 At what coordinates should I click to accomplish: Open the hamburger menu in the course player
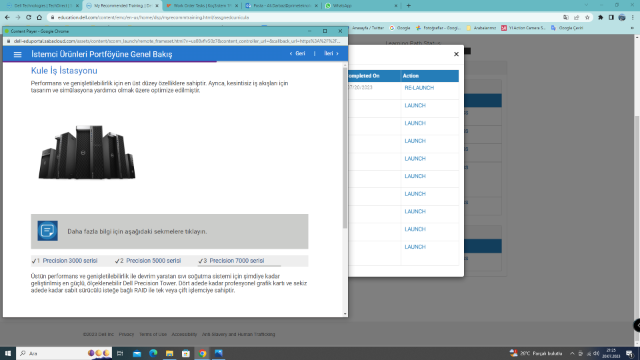point(18,54)
